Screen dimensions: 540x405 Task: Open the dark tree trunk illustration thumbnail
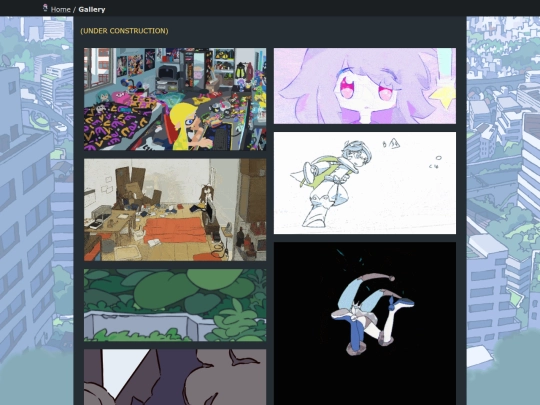[175, 377]
